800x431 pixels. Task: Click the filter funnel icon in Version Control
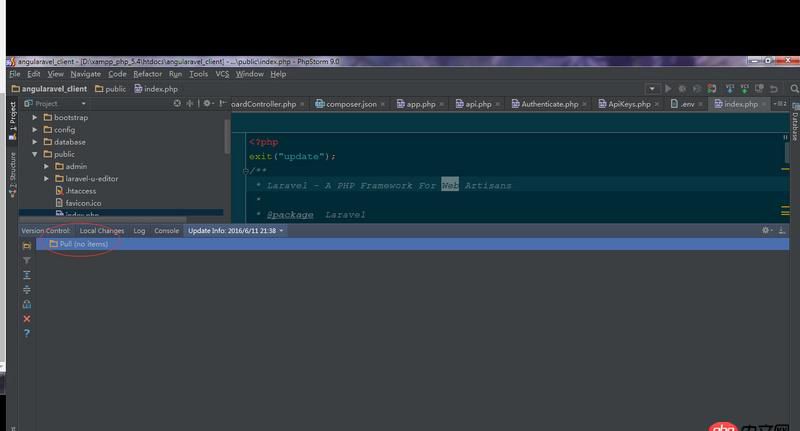(27, 261)
